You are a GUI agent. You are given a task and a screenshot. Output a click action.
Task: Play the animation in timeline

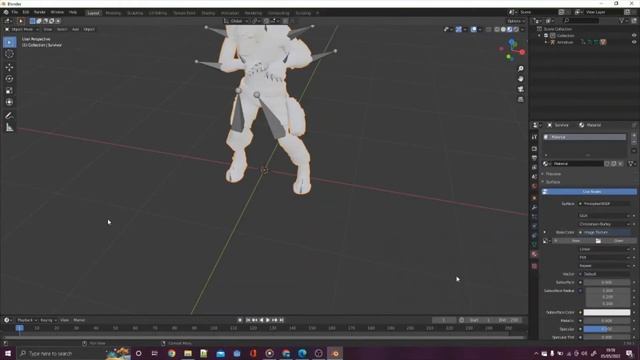268,320
